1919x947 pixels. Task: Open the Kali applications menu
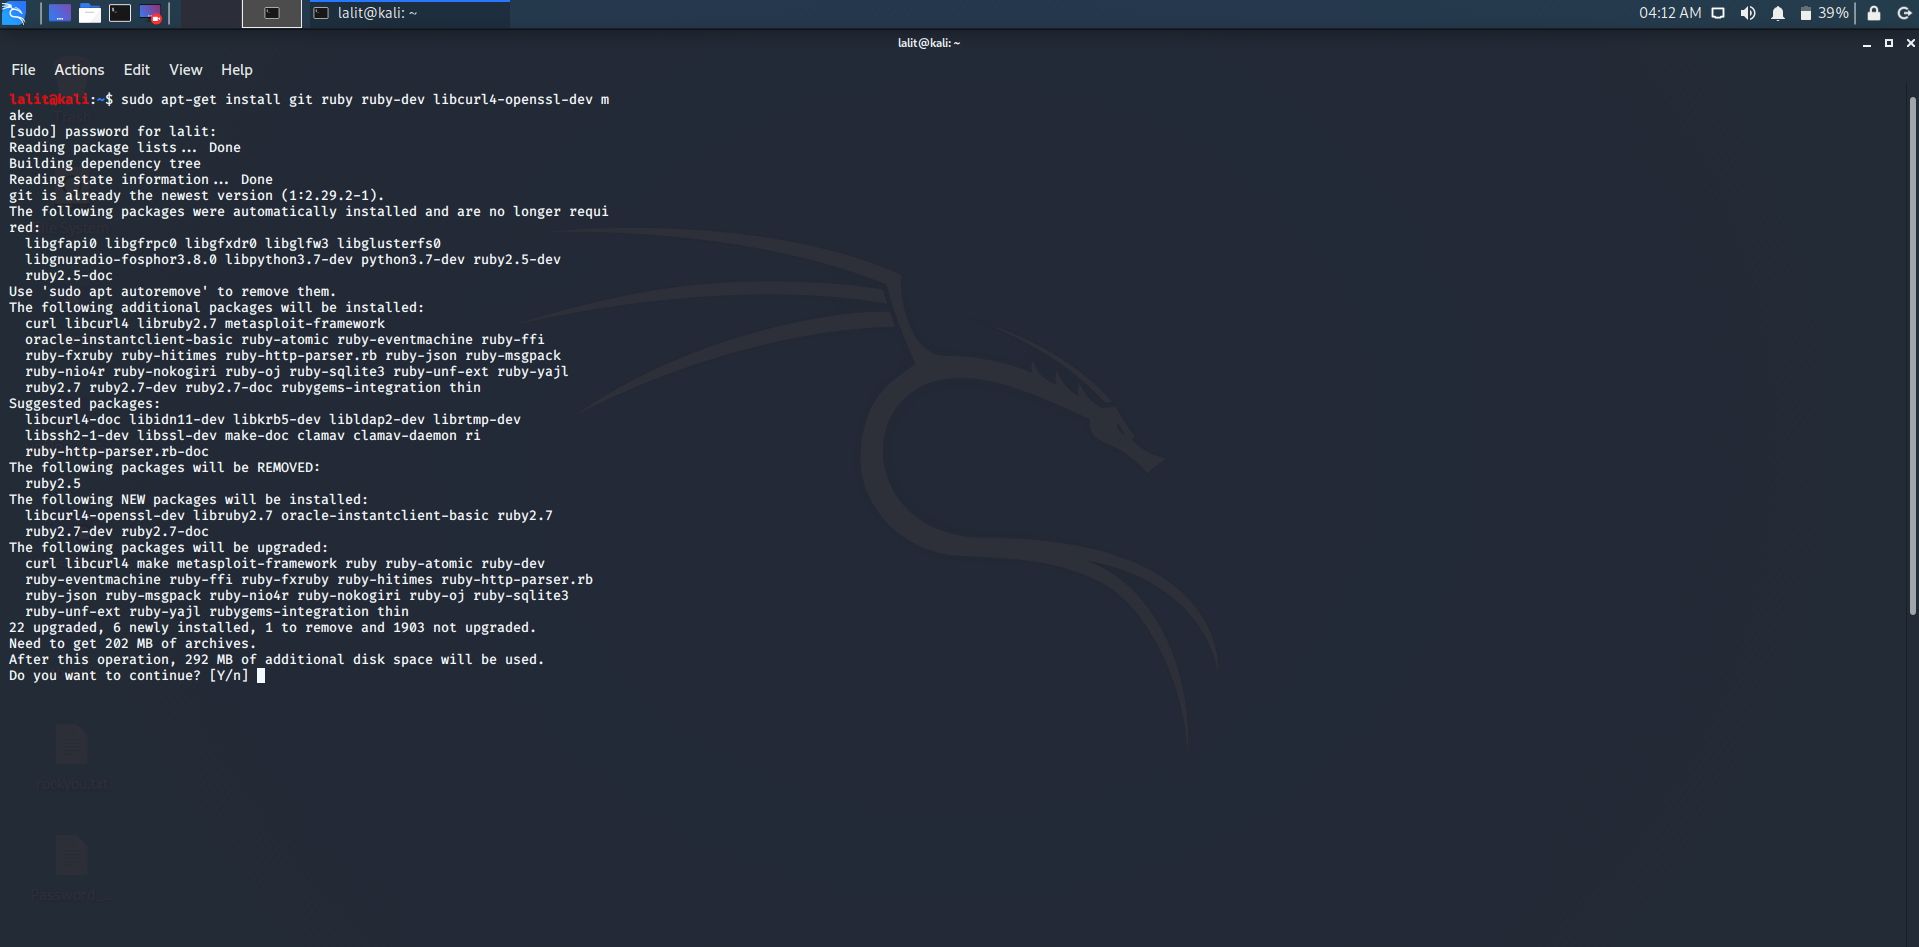click(x=13, y=13)
